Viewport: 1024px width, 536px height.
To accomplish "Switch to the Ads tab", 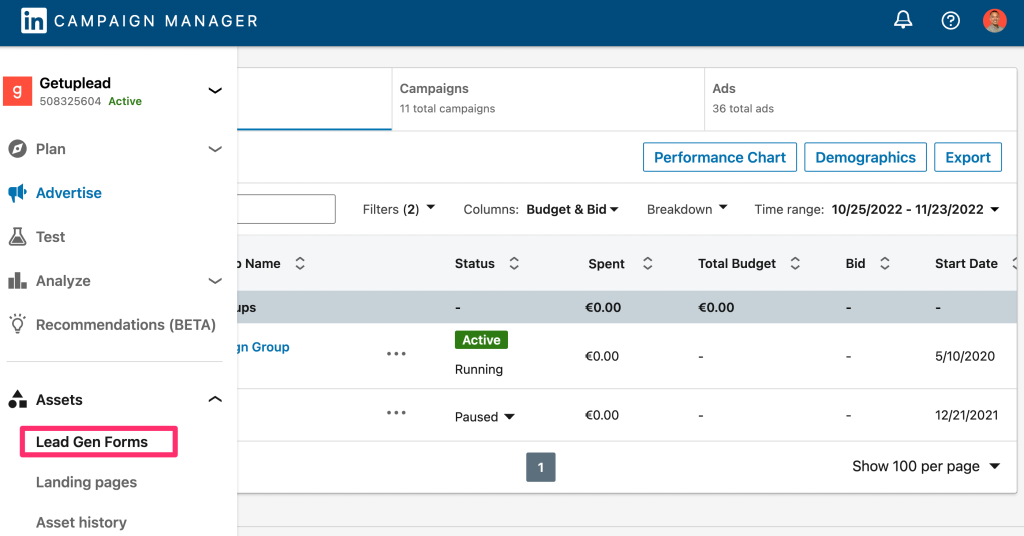I will click(860, 99).
